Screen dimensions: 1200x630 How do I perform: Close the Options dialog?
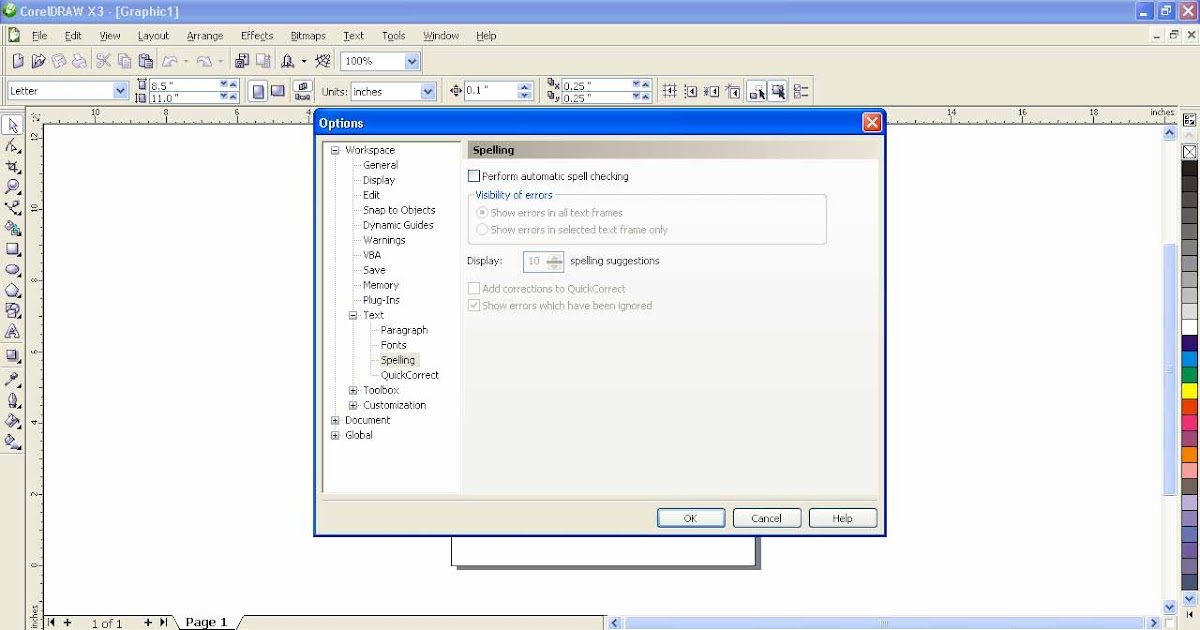pos(872,123)
